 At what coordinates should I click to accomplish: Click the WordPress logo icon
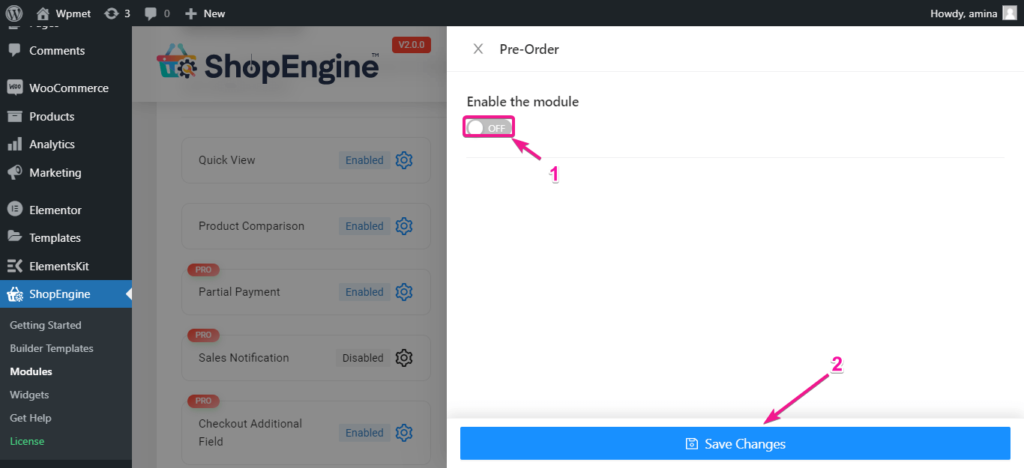click(x=14, y=13)
